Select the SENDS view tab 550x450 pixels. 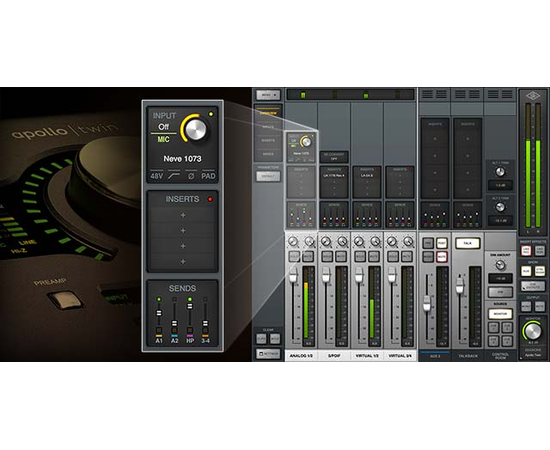point(268,154)
